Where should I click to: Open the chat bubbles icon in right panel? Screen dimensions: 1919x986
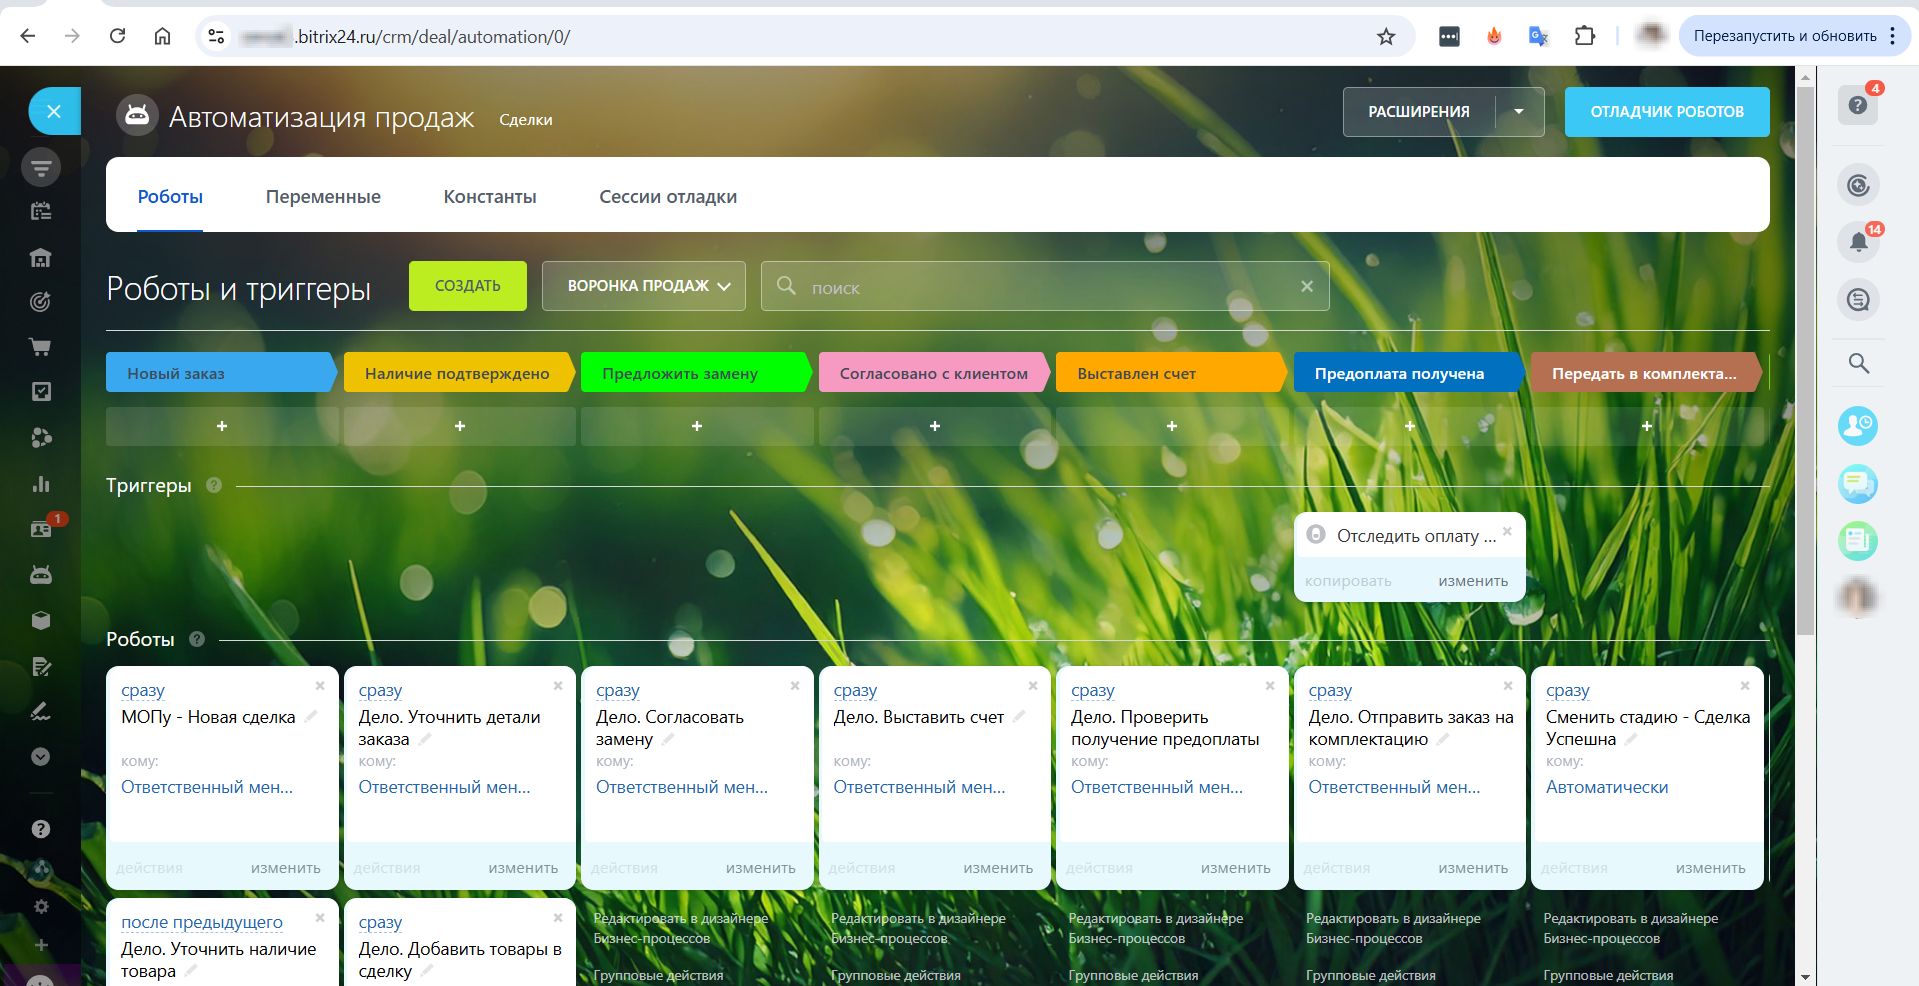1858,484
